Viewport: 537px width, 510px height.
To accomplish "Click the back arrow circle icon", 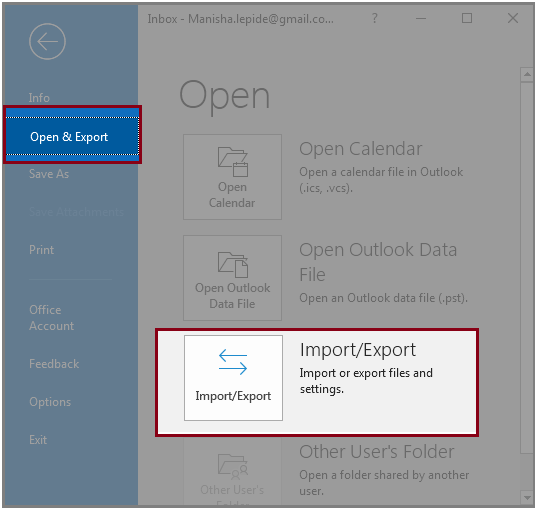I will (x=47, y=41).
